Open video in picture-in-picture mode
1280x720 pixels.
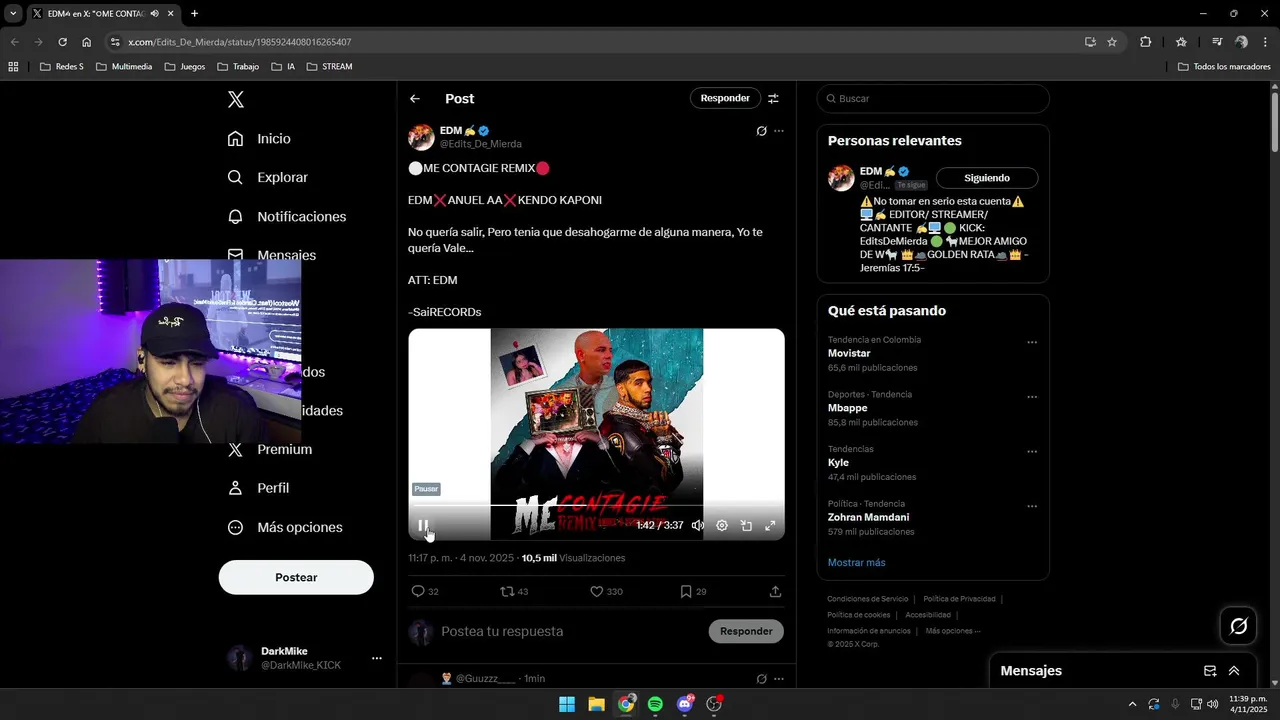click(x=746, y=526)
